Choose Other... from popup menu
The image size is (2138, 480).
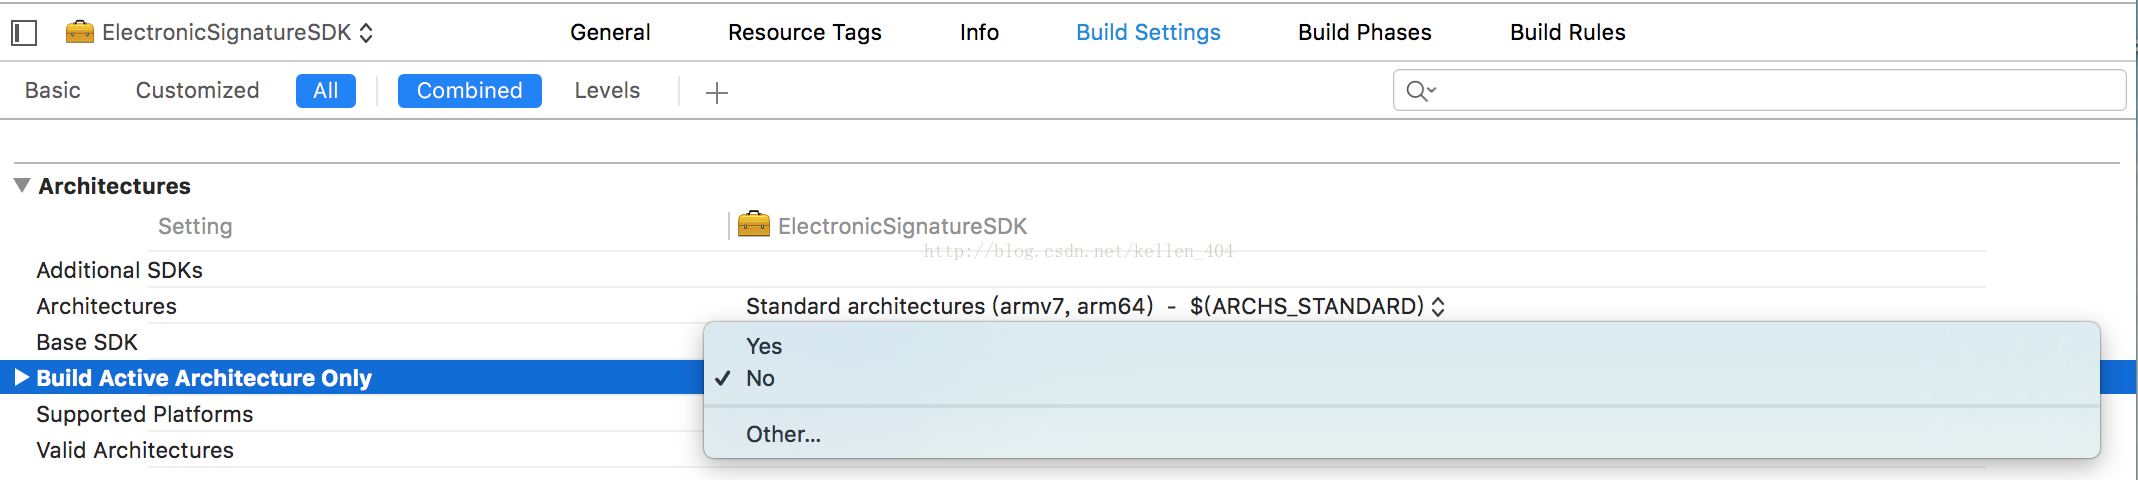click(x=783, y=434)
